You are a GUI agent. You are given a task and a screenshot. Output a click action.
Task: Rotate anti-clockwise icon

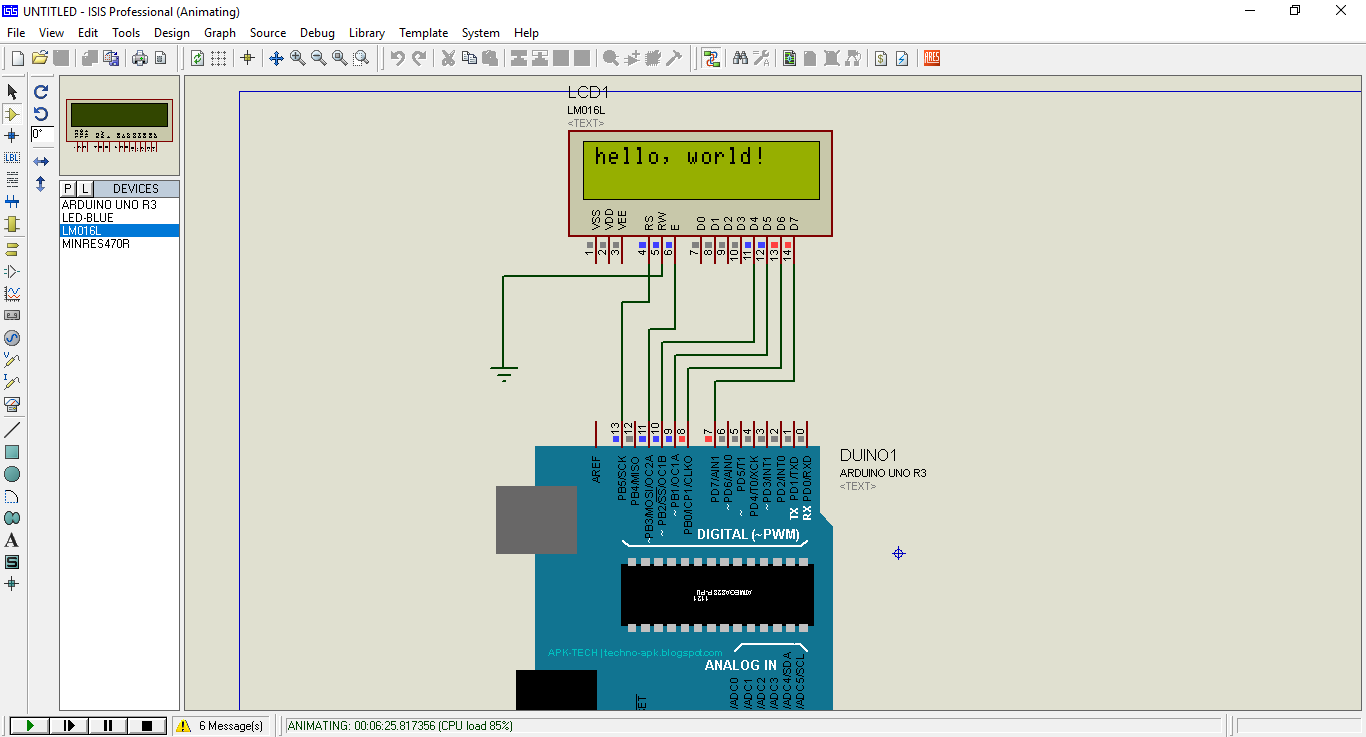[41, 113]
